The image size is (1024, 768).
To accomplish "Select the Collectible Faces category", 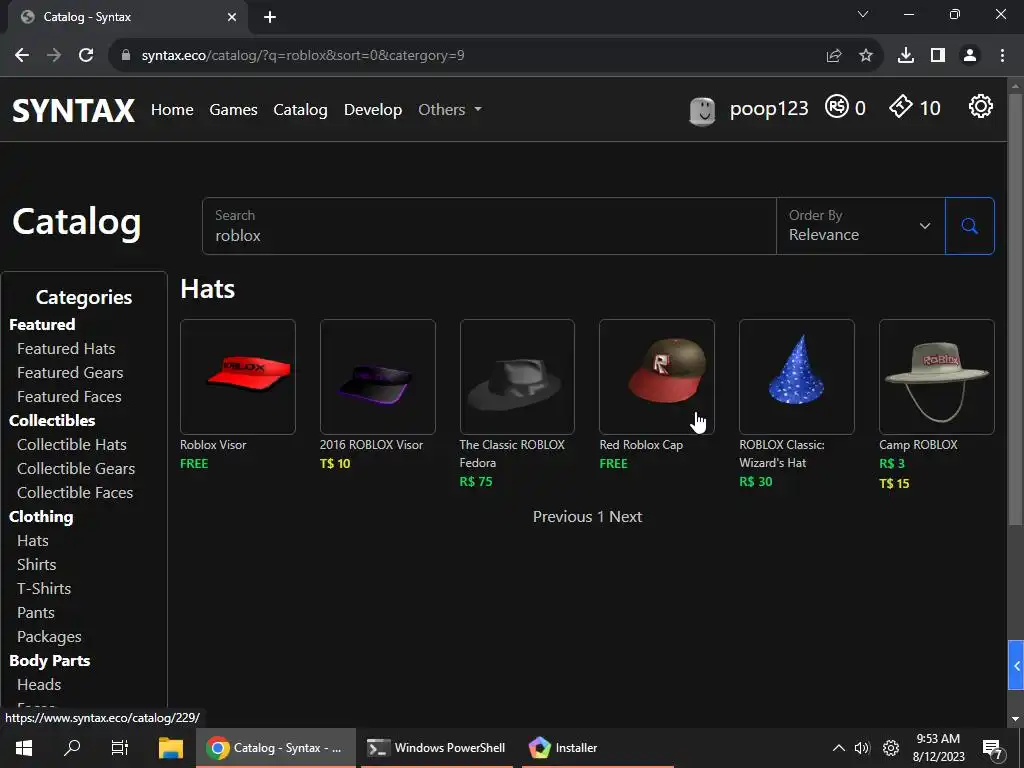I will point(75,493).
